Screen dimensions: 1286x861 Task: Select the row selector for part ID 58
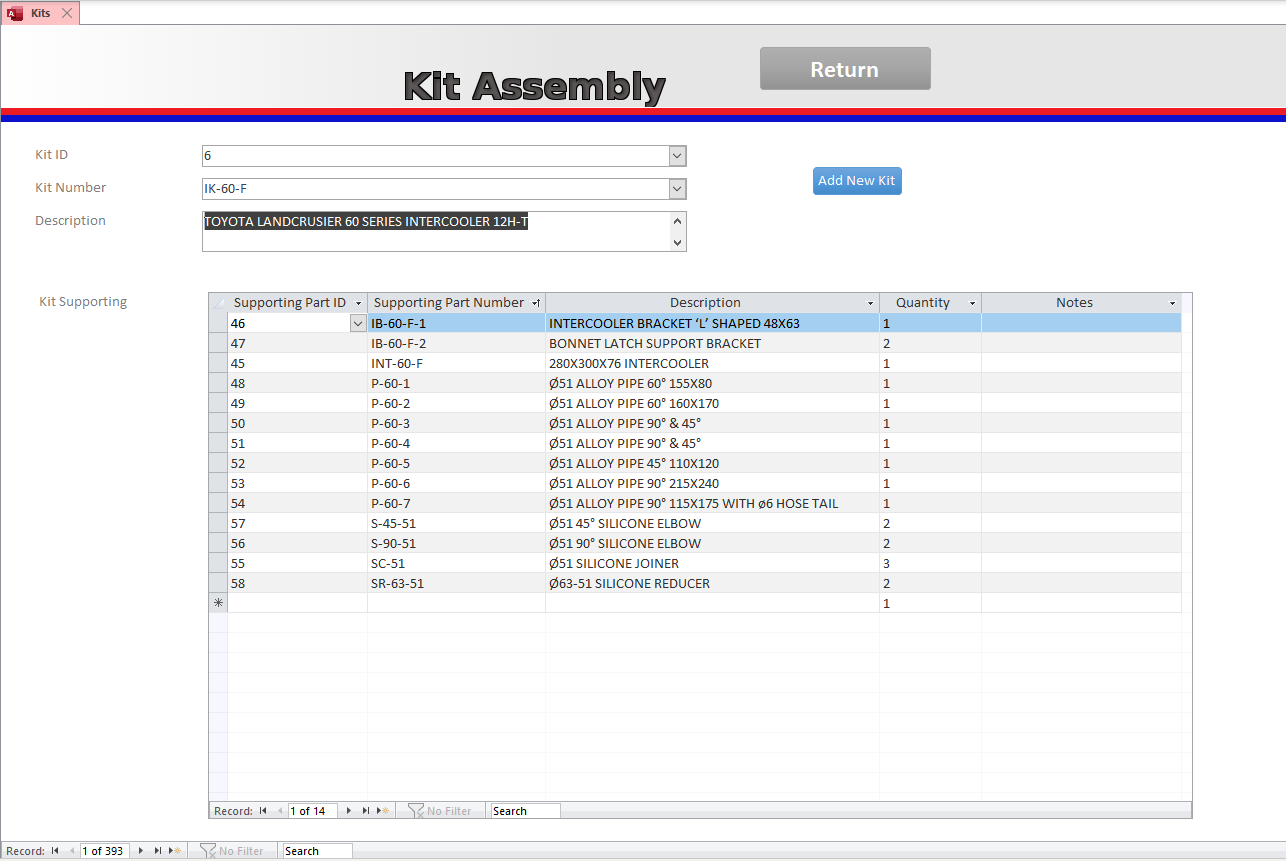click(218, 583)
